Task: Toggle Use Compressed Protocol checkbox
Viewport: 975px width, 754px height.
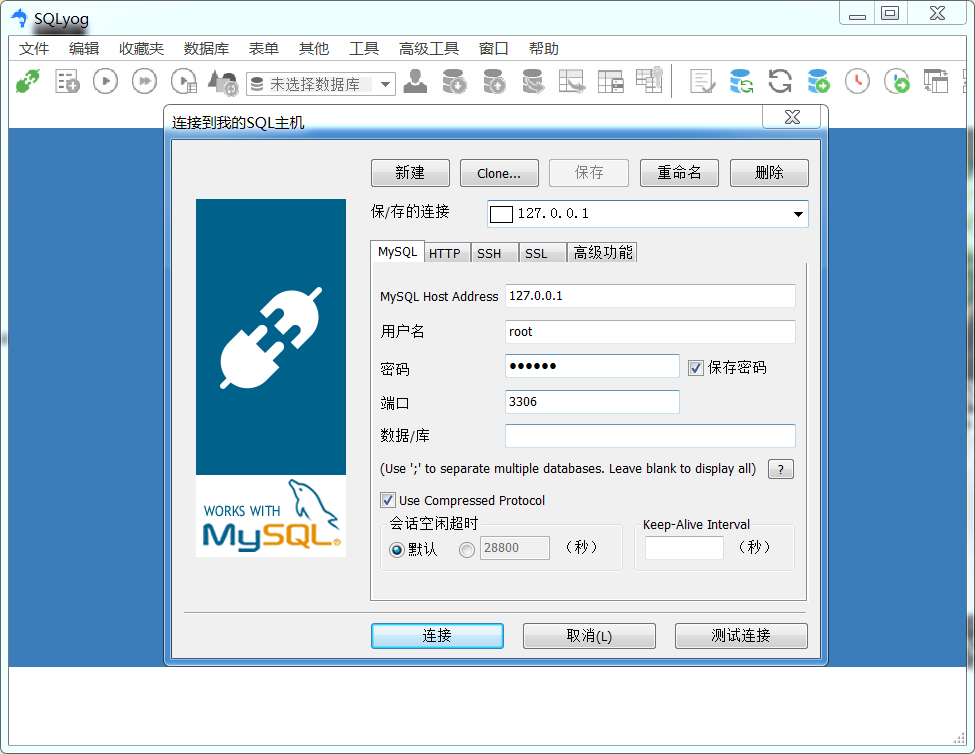Action: point(387,500)
